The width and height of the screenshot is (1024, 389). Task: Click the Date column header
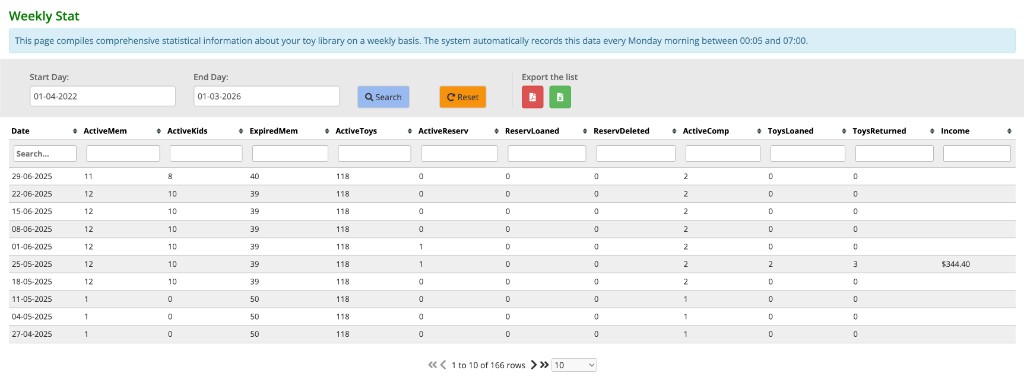21,131
